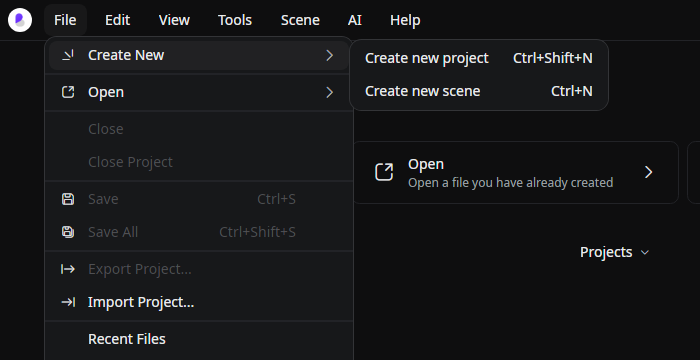The width and height of the screenshot is (700, 360).
Task: Open the Scene menu
Action: [x=300, y=20]
